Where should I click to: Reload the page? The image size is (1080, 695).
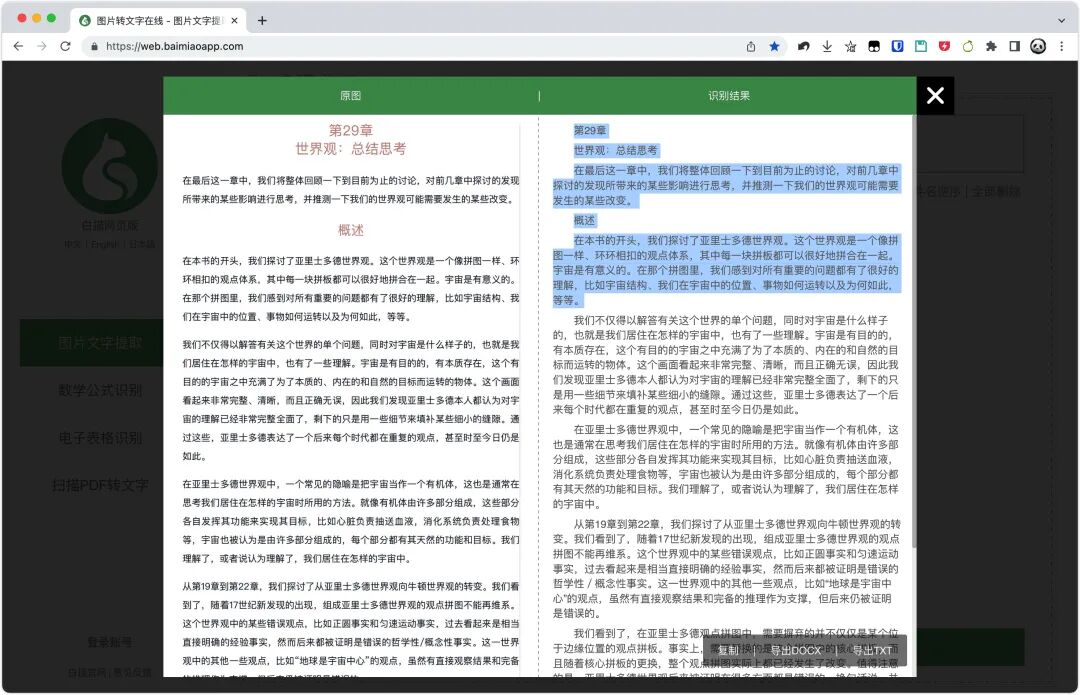click(x=65, y=46)
